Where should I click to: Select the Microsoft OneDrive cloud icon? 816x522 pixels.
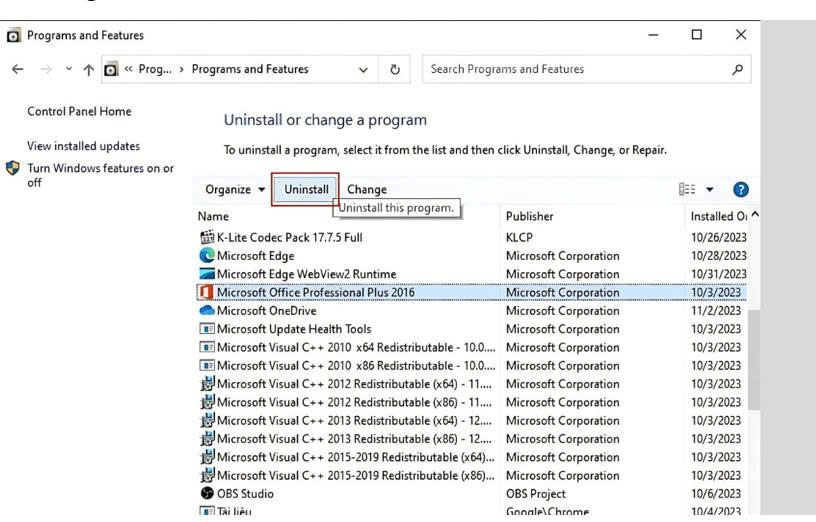point(207,311)
